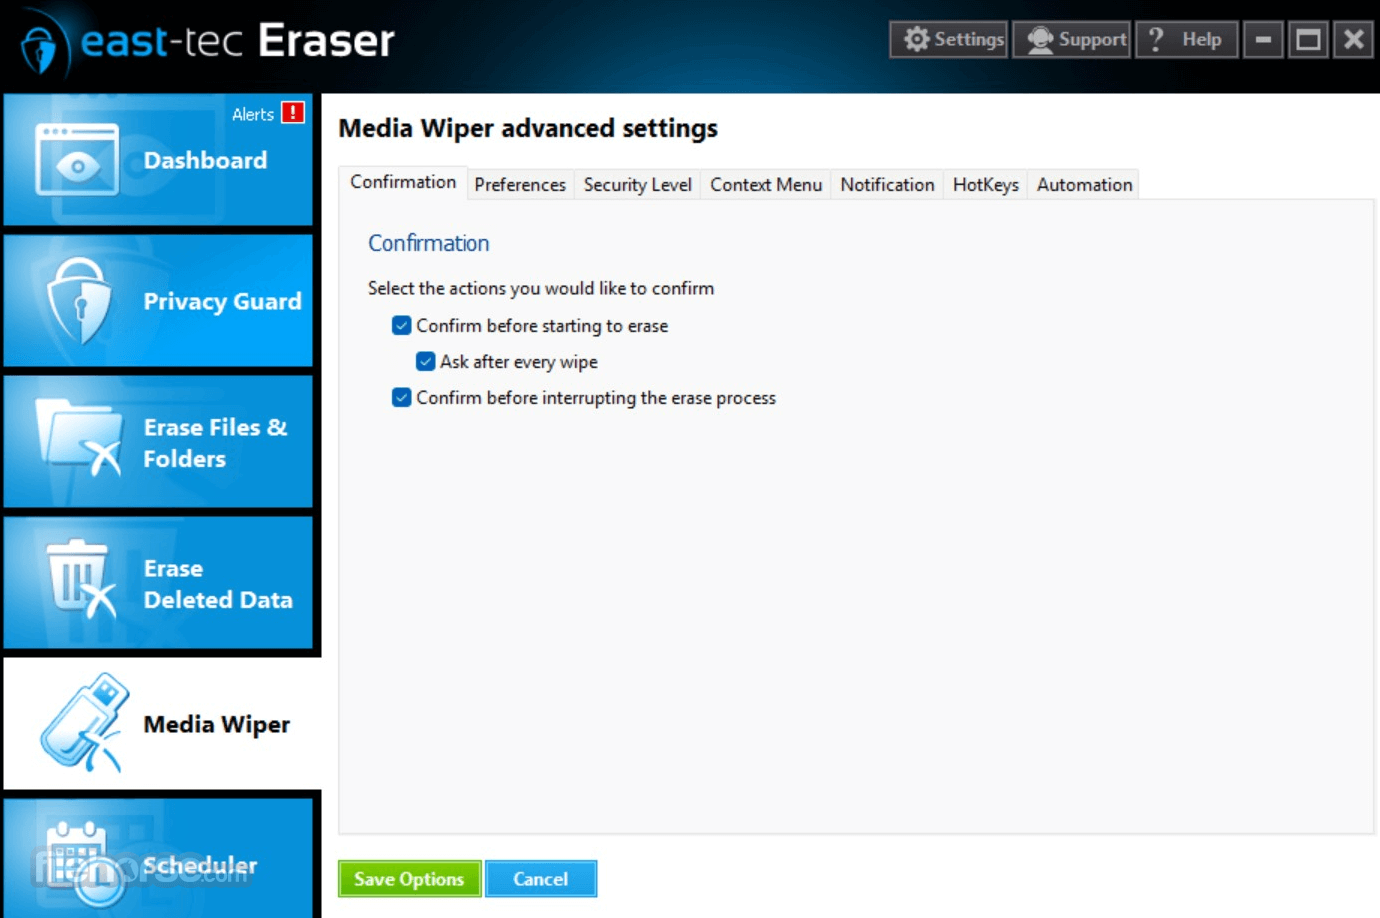Toggle Ask after every wipe checkbox
1380x918 pixels.
point(426,361)
